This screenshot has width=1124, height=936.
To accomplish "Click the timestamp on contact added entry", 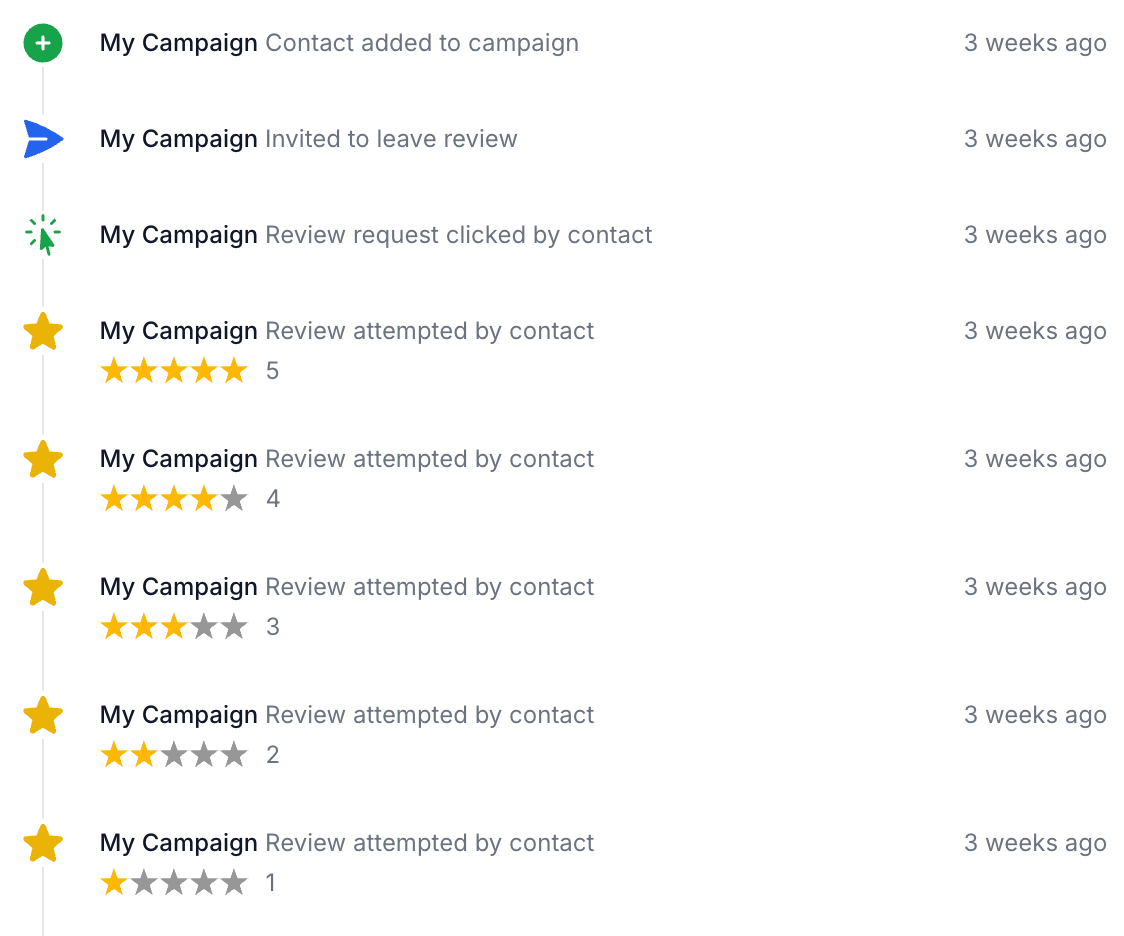I will coord(1035,43).
